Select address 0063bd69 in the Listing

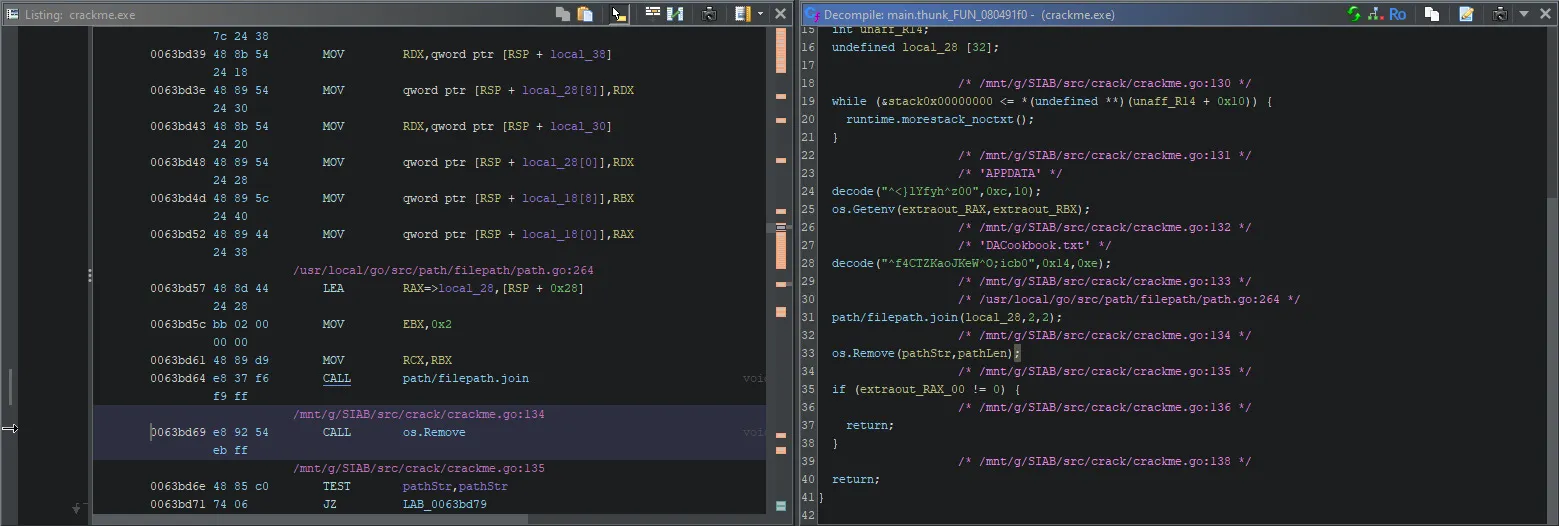178,432
